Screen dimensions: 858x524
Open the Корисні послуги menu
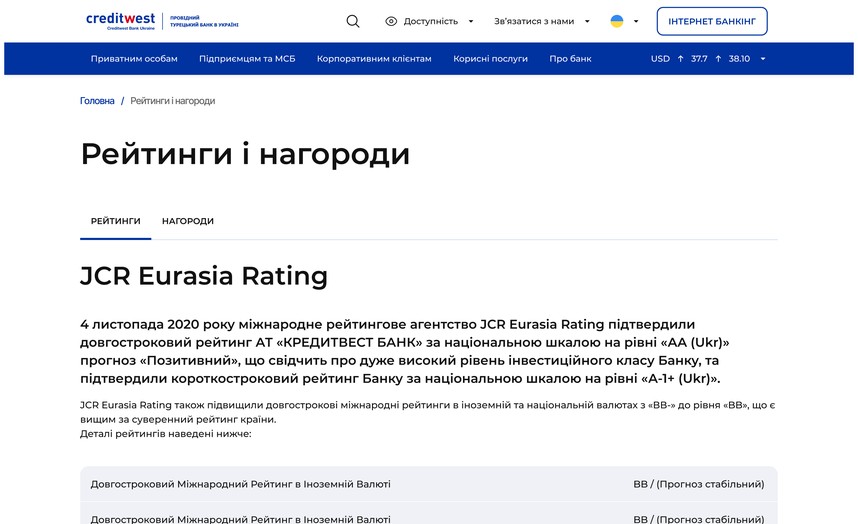click(490, 59)
